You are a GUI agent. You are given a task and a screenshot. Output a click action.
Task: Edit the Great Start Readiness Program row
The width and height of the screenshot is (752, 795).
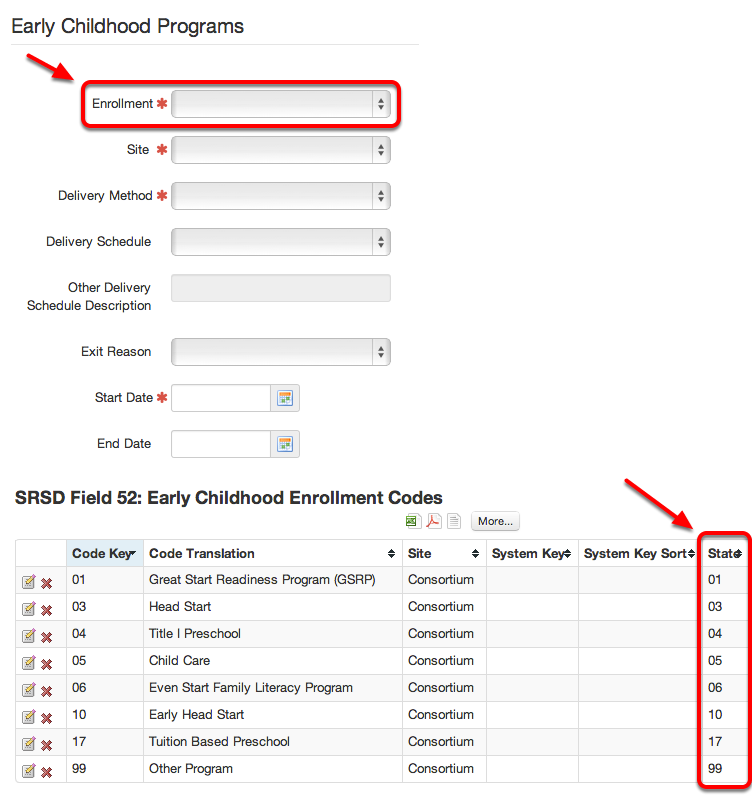(x=29, y=582)
